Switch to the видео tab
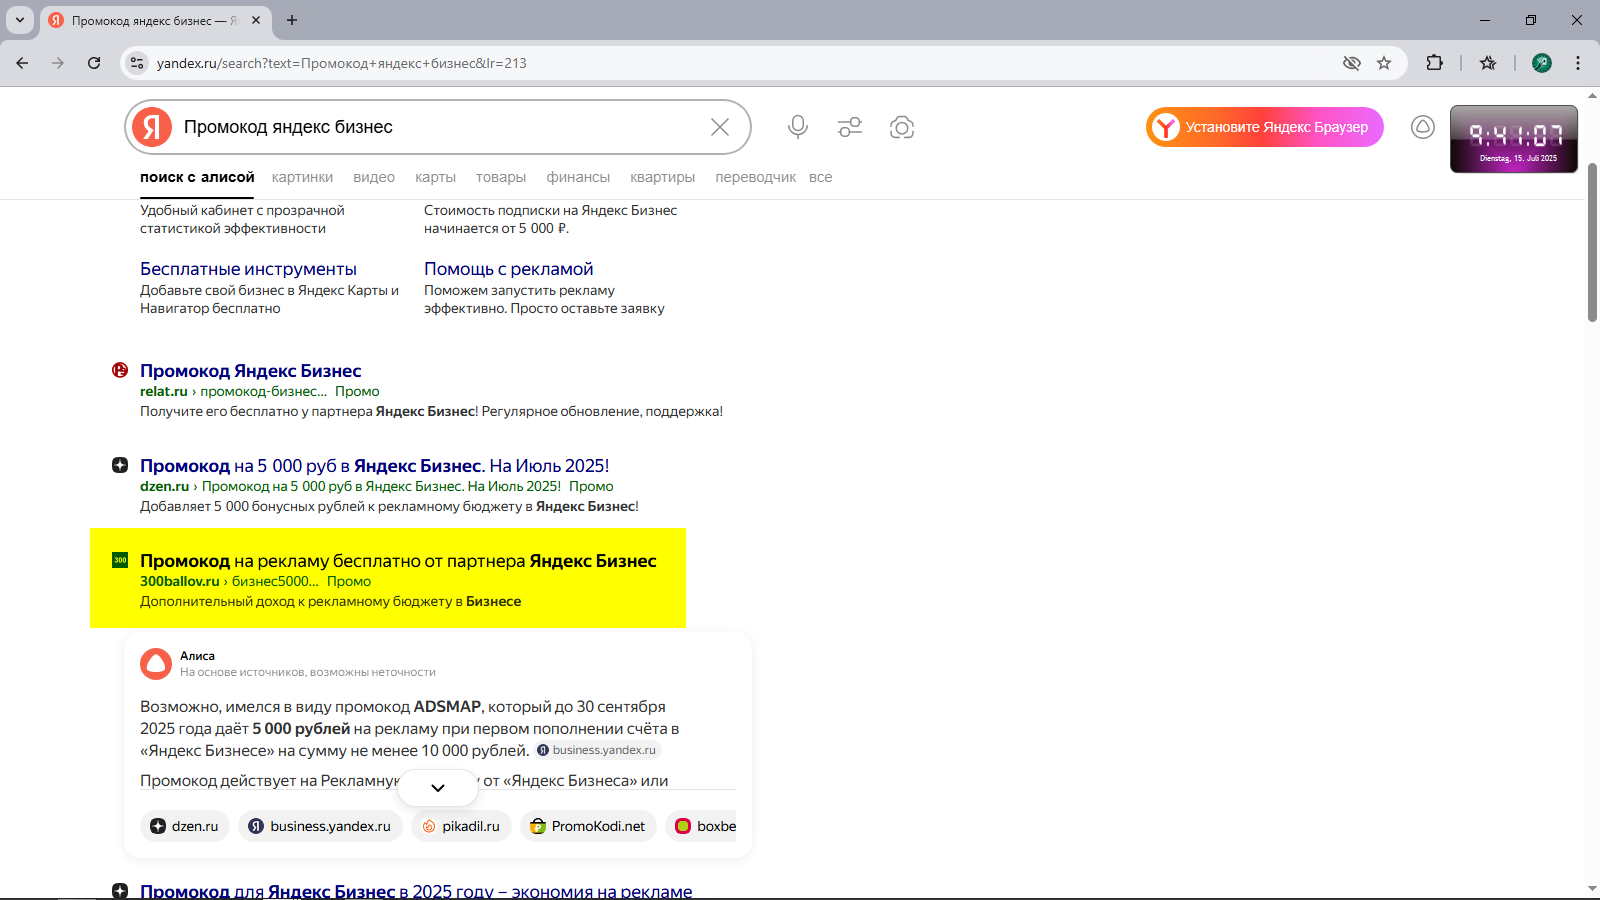The width and height of the screenshot is (1600, 900). 374,177
